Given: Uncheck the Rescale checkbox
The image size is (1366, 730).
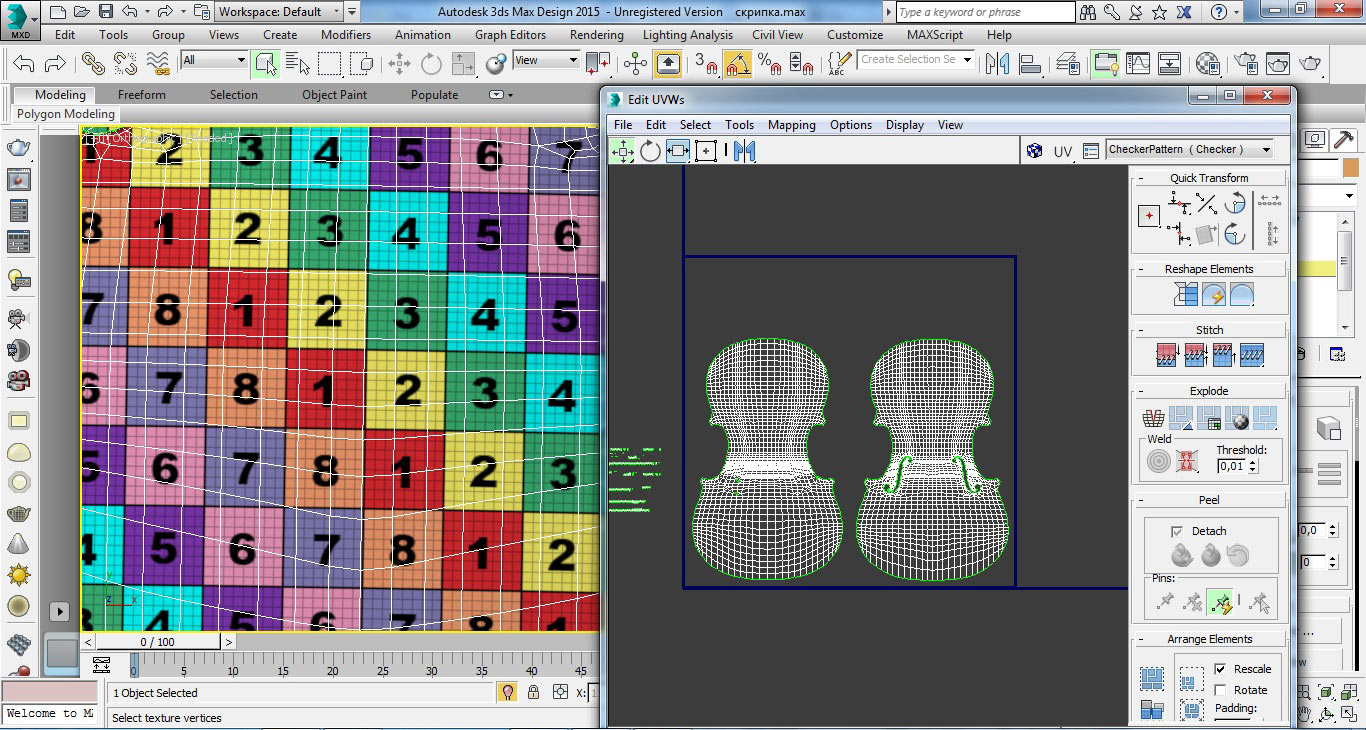Looking at the screenshot, I should pos(1220,669).
